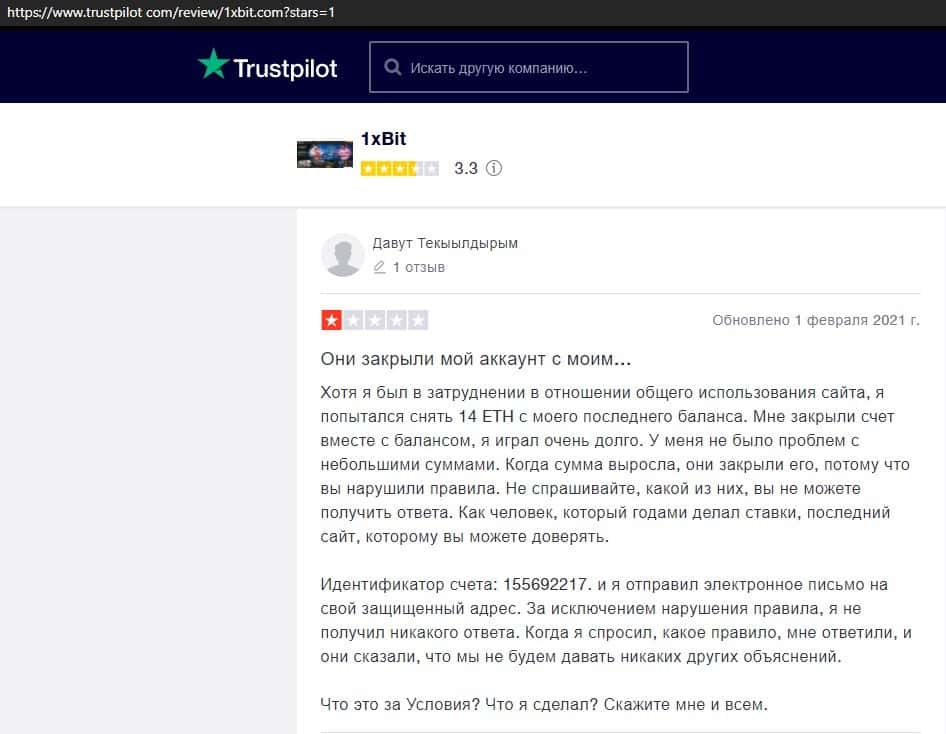Open review title Они закрыли мой аккаунт
Image resolution: width=946 pixels, height=734 pixels.
pos(475,359)
